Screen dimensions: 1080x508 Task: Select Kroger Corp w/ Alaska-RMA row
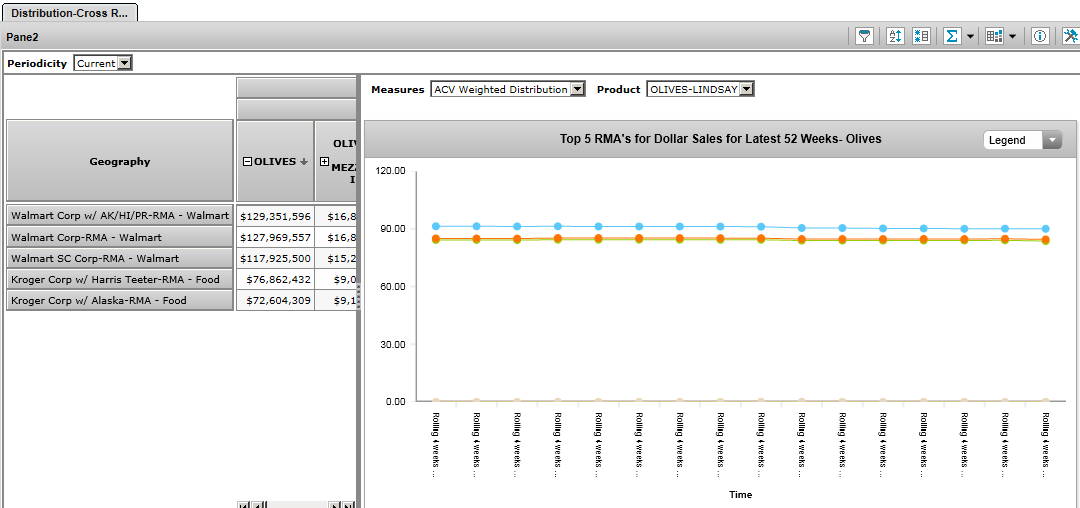pyautogui.click(x=120, y=300)
